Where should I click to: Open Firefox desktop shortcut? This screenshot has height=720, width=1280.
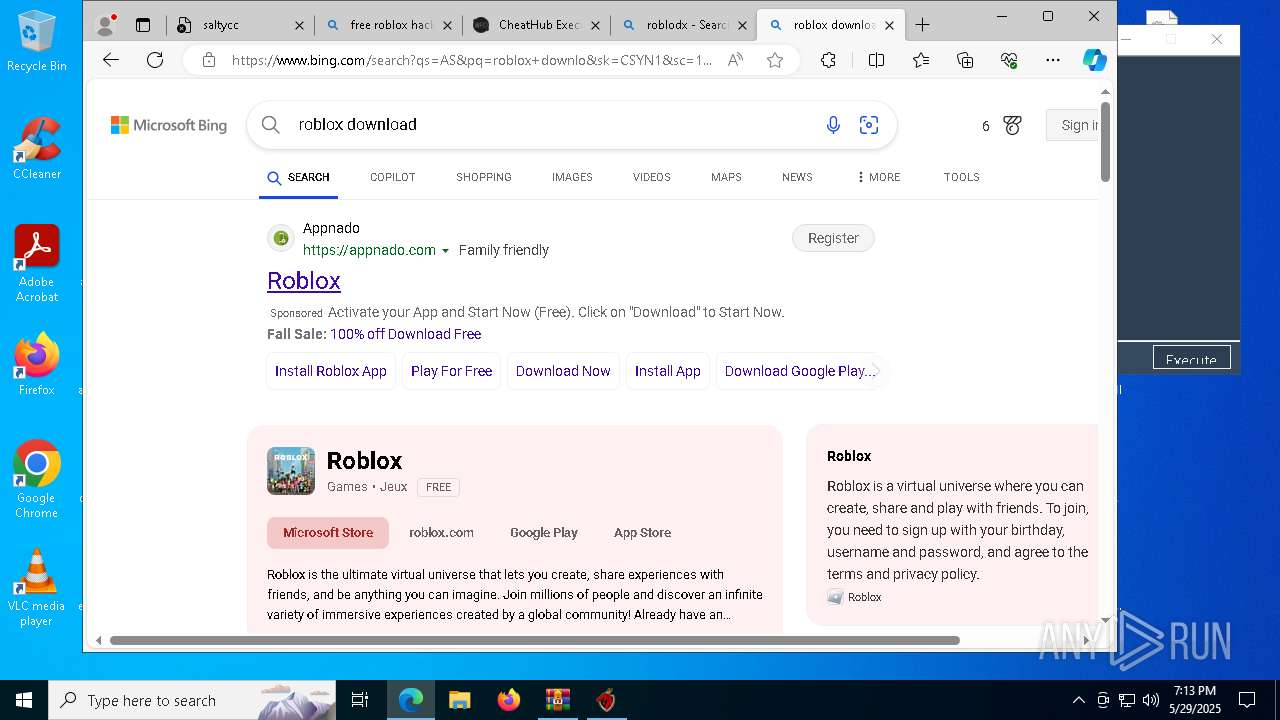pyautogui.click(x=37, y=365)
